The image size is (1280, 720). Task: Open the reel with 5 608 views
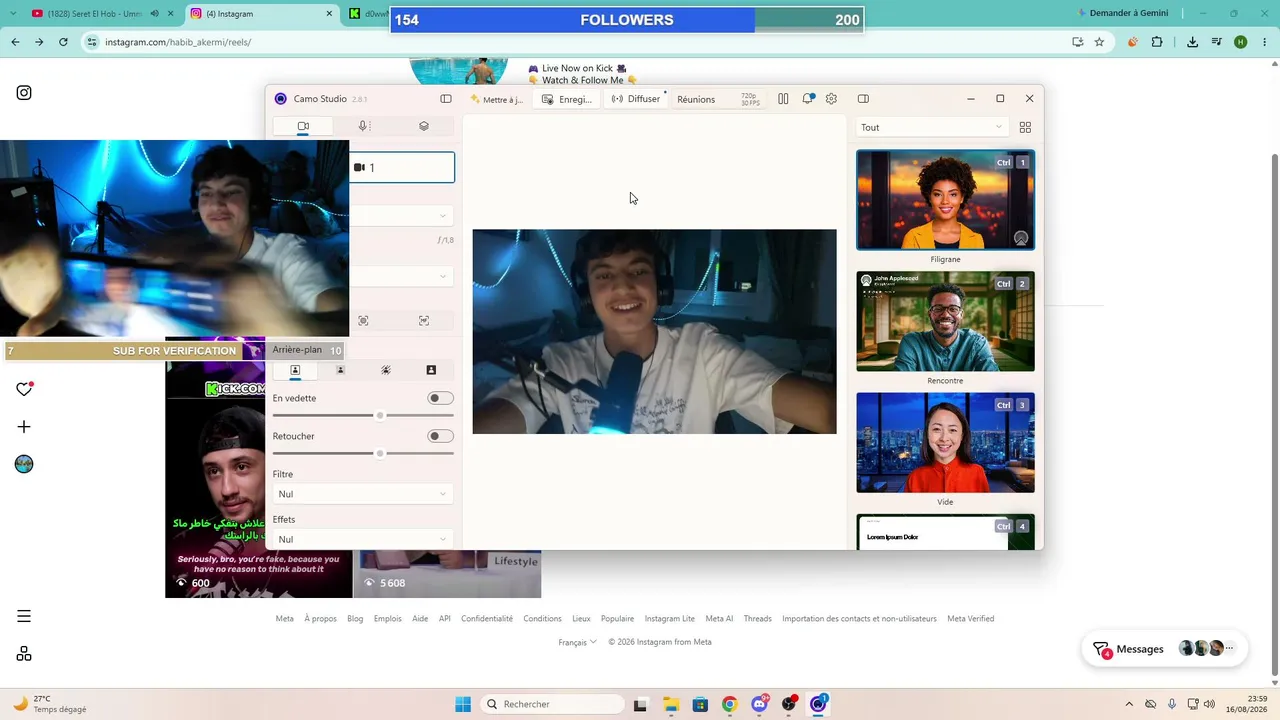coord(448,574)
